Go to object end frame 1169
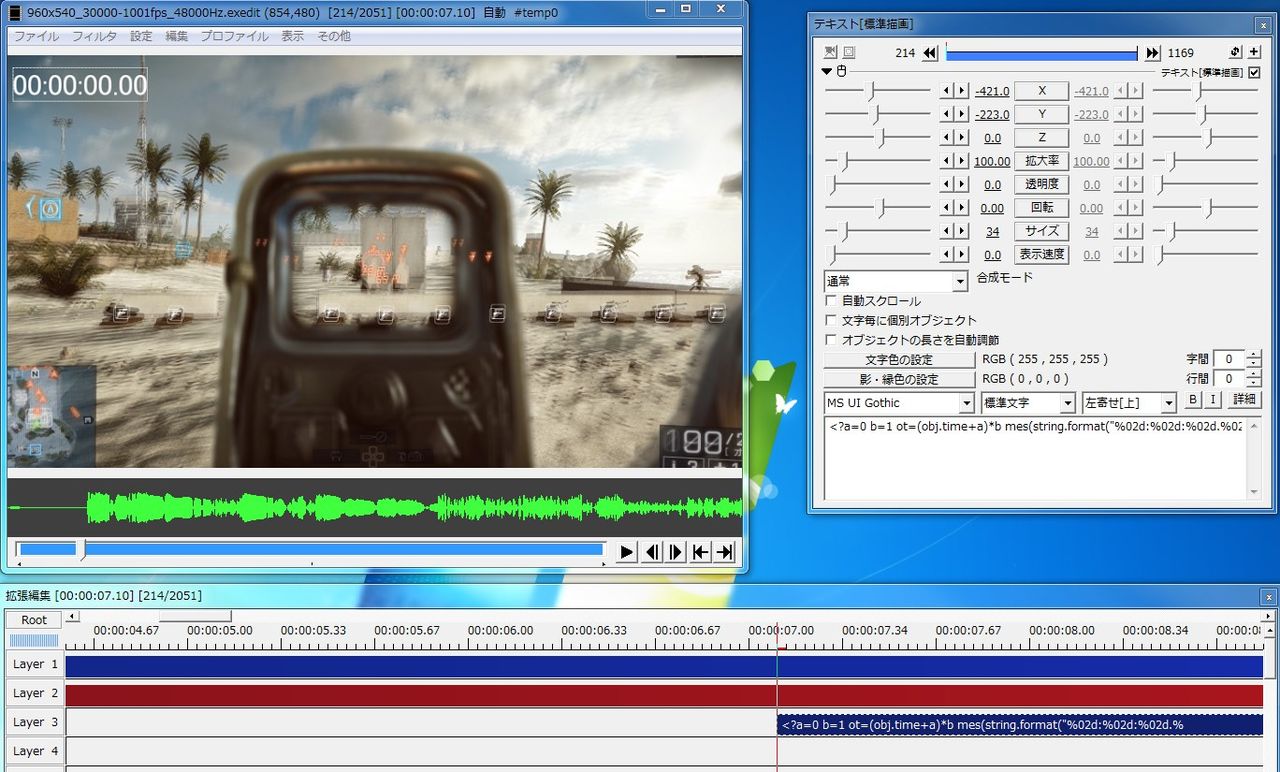The image size is (1280, 772). 1152,53
